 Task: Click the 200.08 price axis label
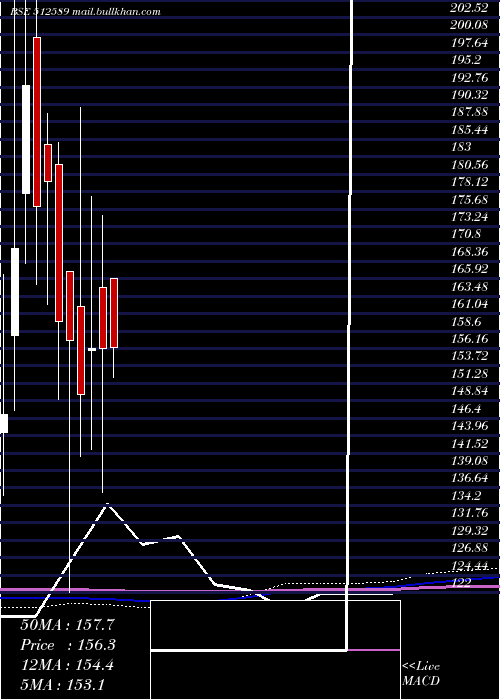click(469, 25)
